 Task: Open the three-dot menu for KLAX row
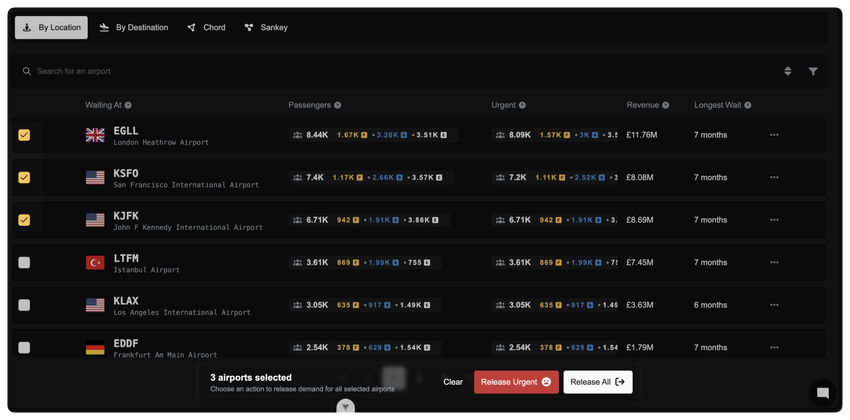(x=774, y=305)
